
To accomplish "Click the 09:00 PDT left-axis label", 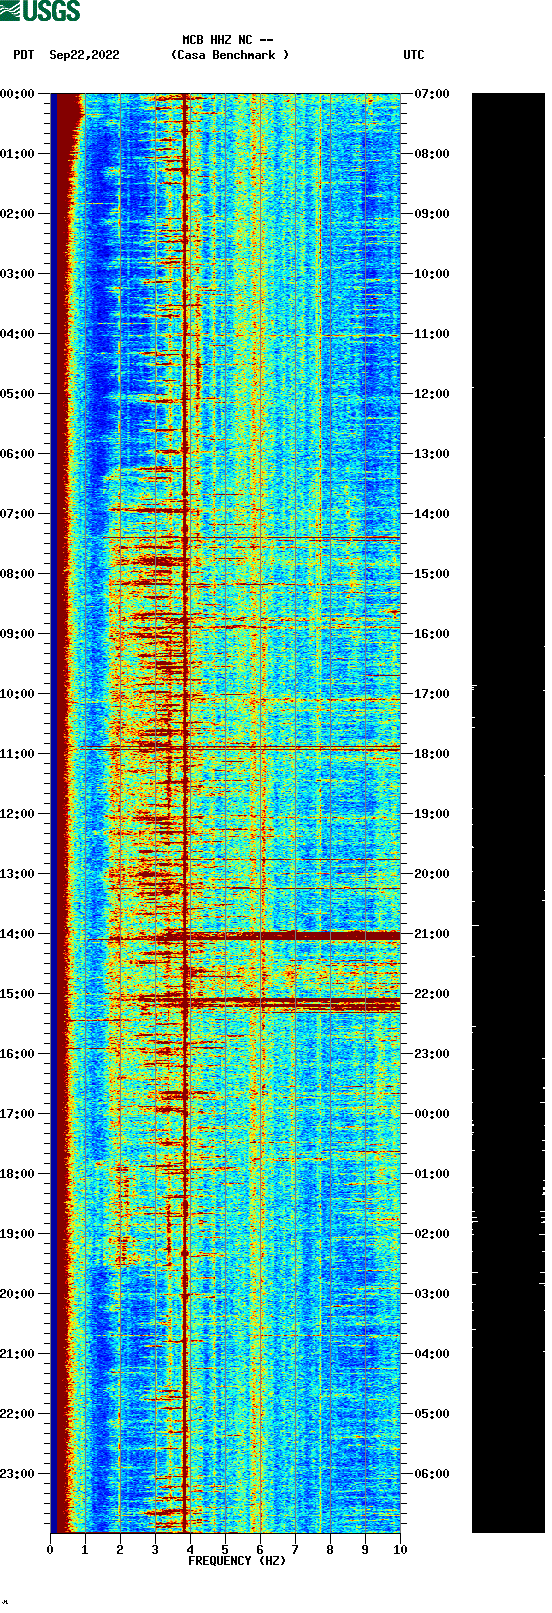I will pos(18,634).
